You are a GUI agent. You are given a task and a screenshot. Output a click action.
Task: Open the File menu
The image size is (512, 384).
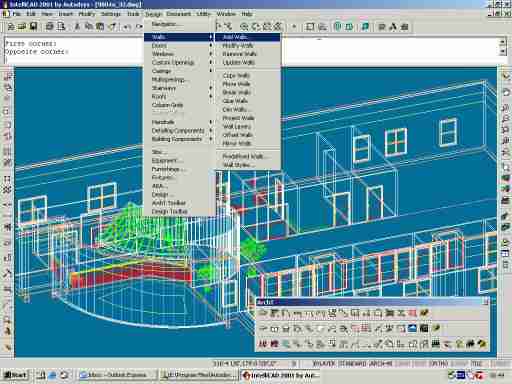pyautogui.click(x=17, y=14)
